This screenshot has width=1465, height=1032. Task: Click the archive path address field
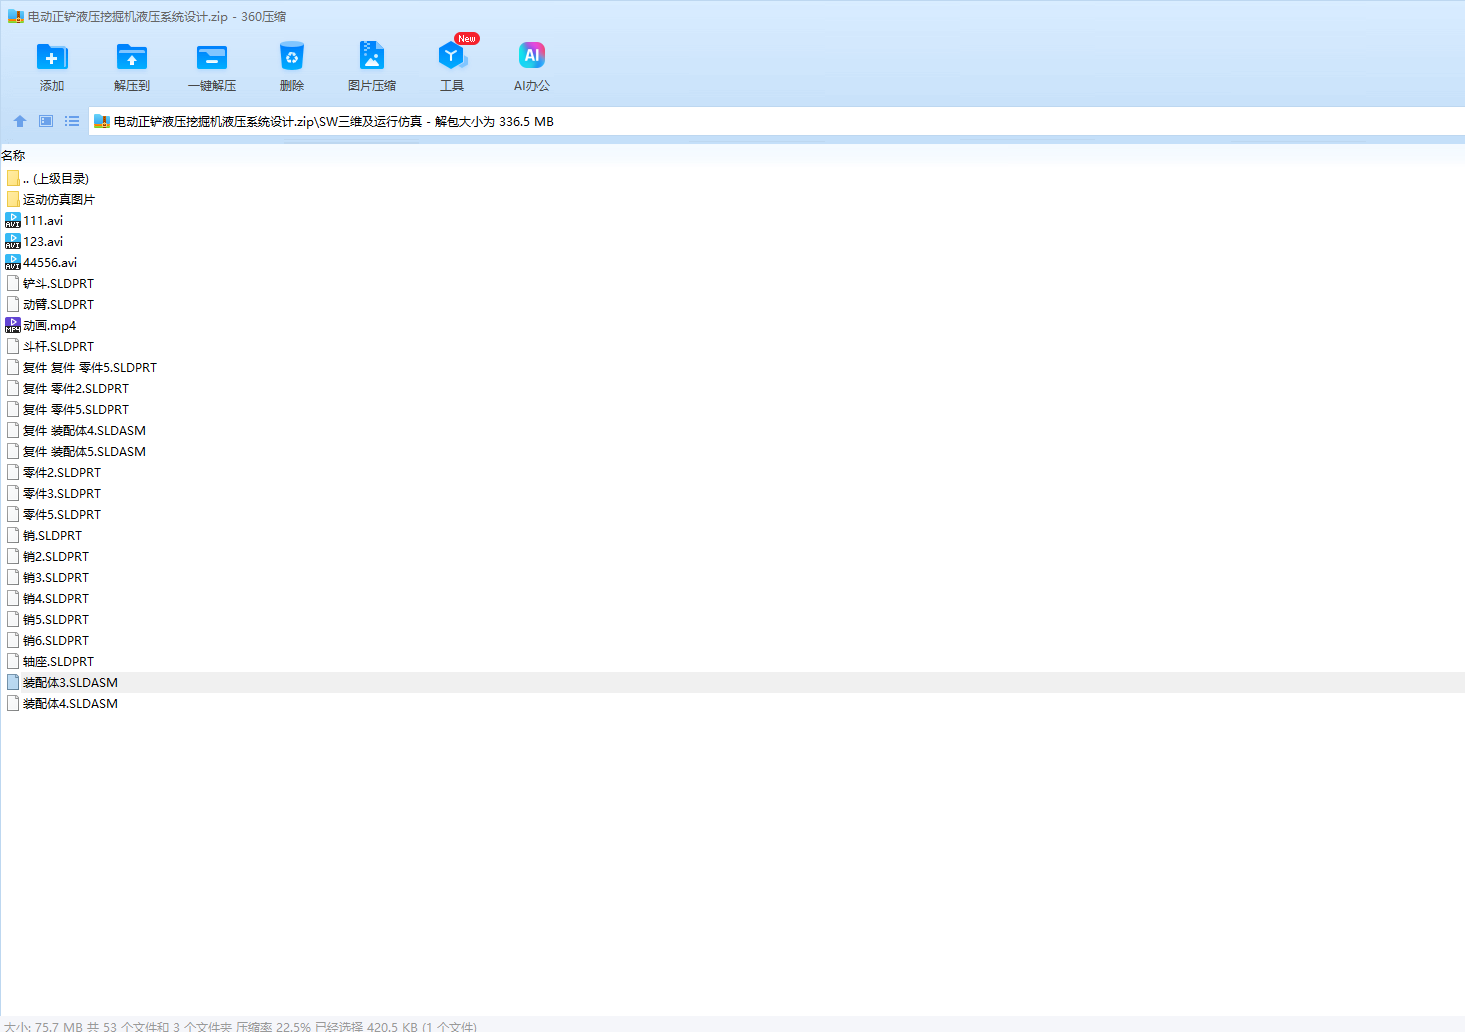[777, 121]
